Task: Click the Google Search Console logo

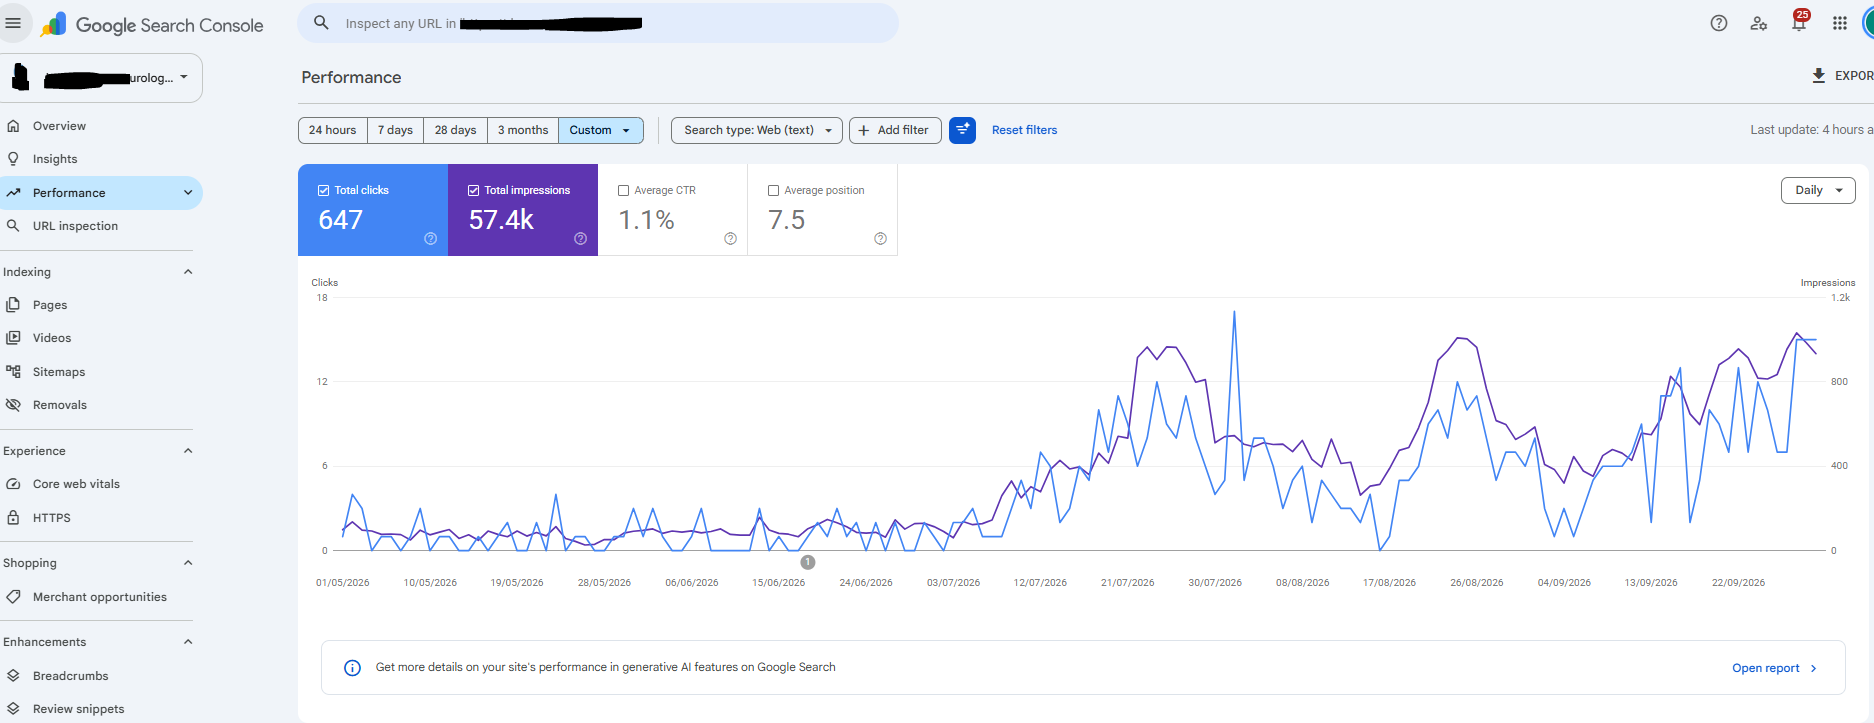Action: click(x=152, y=25)
